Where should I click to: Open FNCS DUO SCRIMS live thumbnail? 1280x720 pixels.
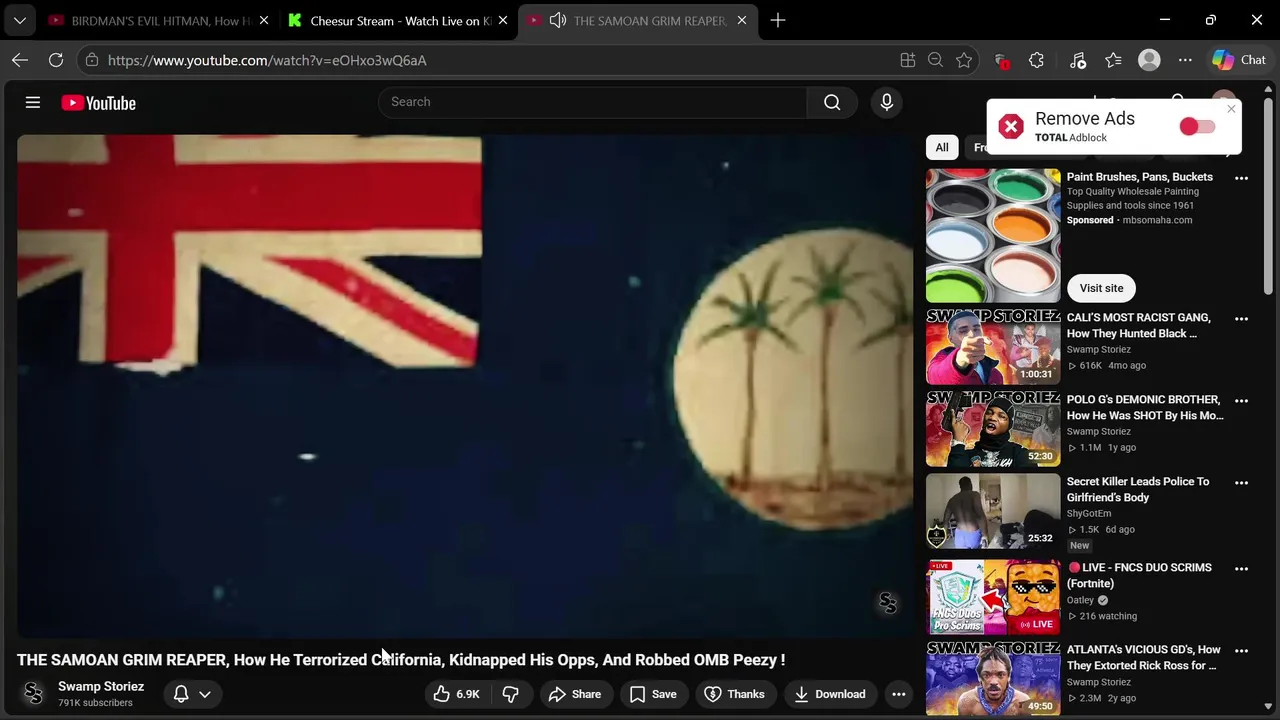pyautogui.click(x=993, y=597)
